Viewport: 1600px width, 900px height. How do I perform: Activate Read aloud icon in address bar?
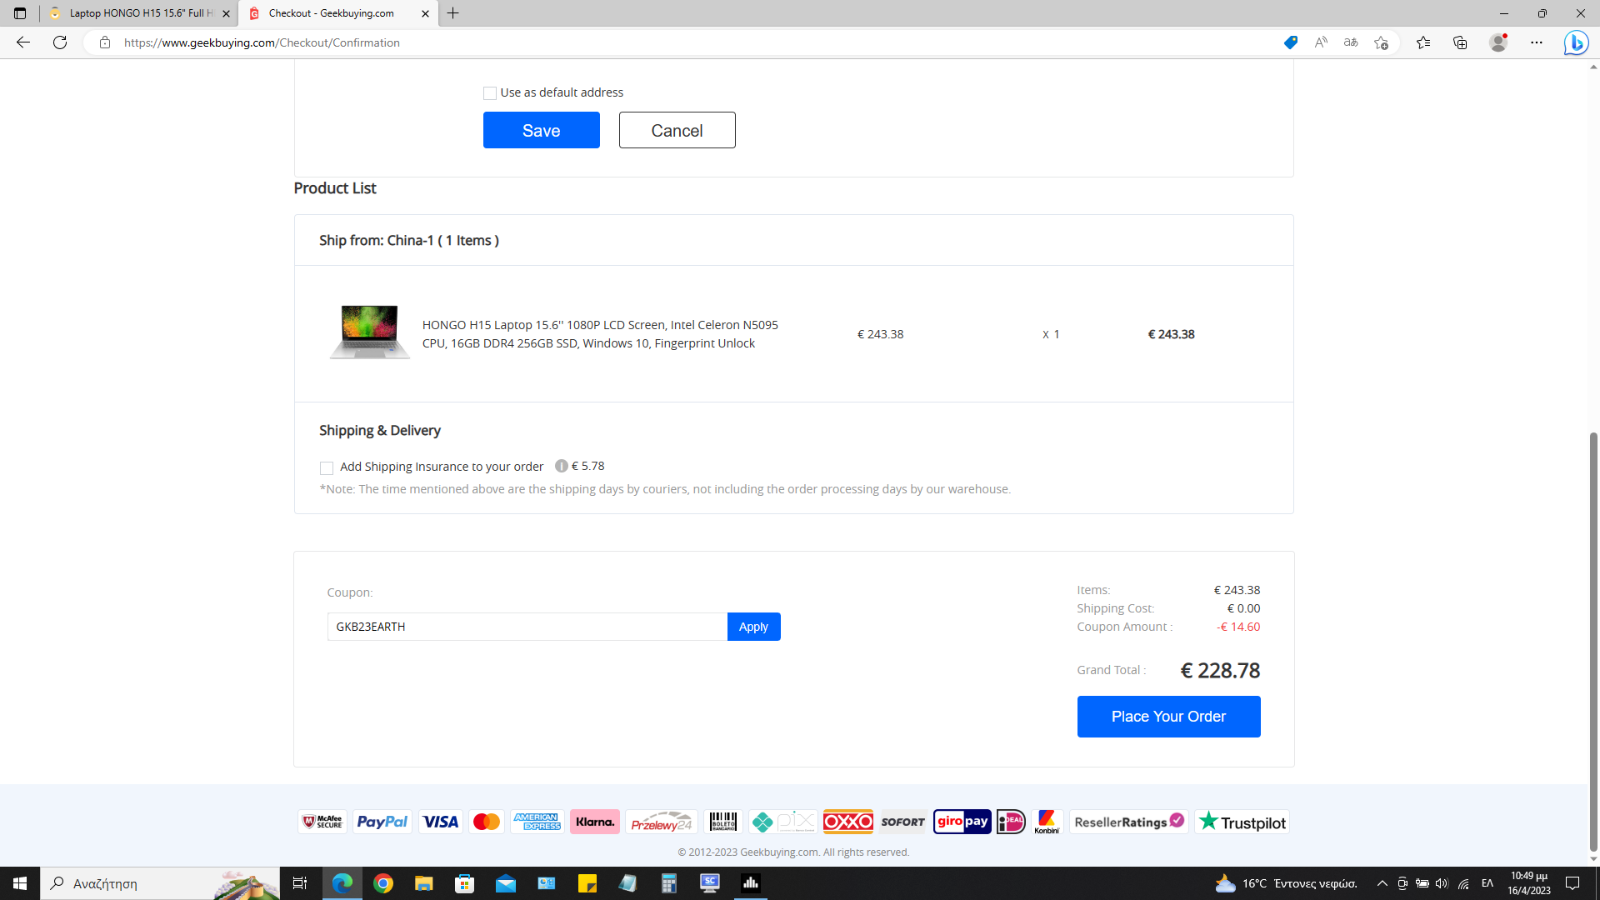tap(1321, 42)
